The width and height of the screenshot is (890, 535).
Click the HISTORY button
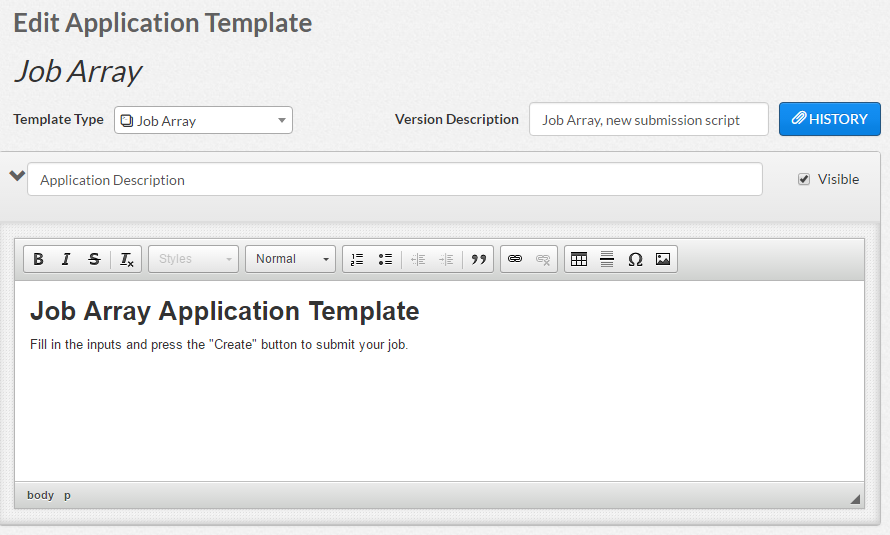click(x=829, y=119)
